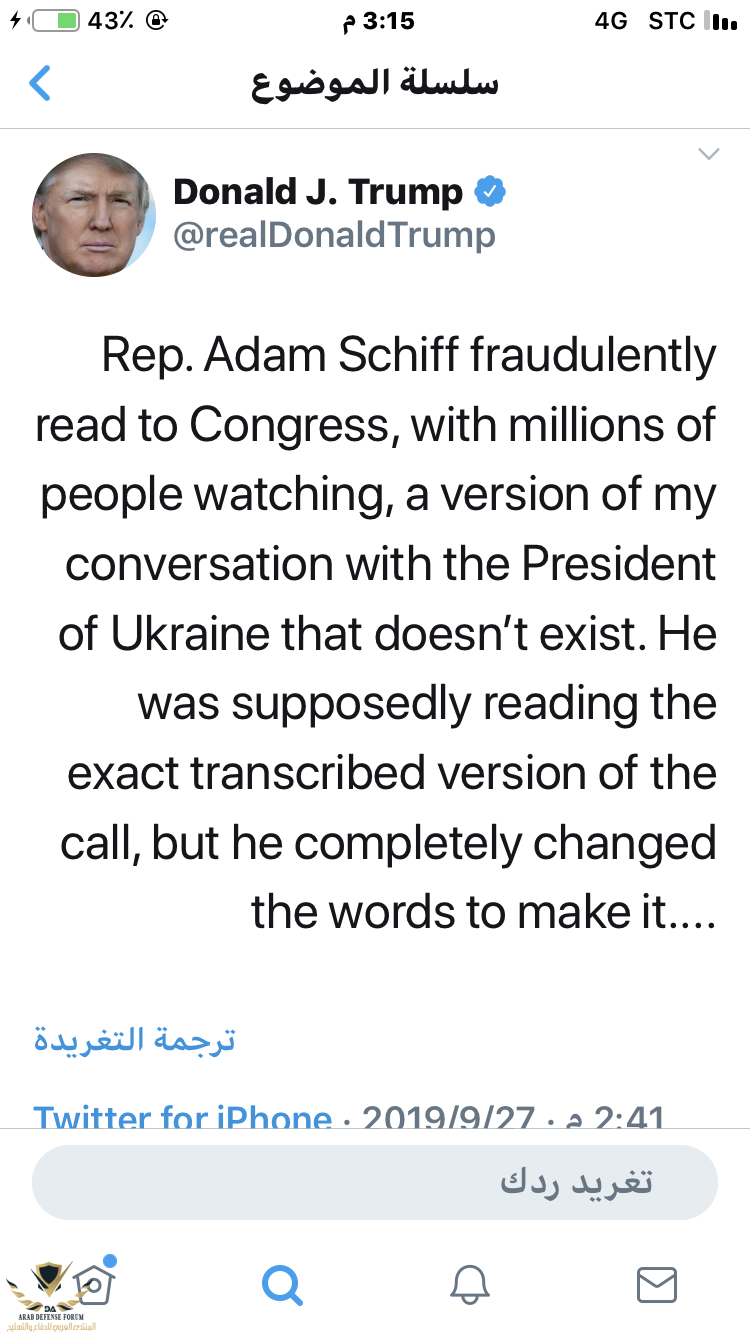This screenshot has width=750, height=1334.
Task: Open the tweet options chevron menu
Action: point(708,154)
